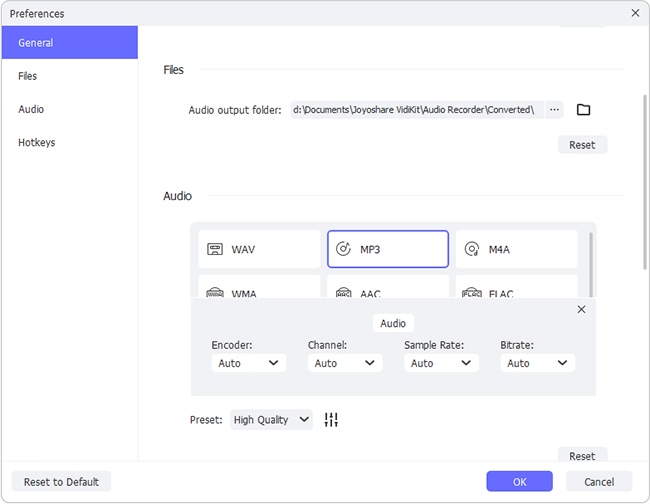Switch to the General section
This screenshot has height=504, width=650.
tap(70, 42)
